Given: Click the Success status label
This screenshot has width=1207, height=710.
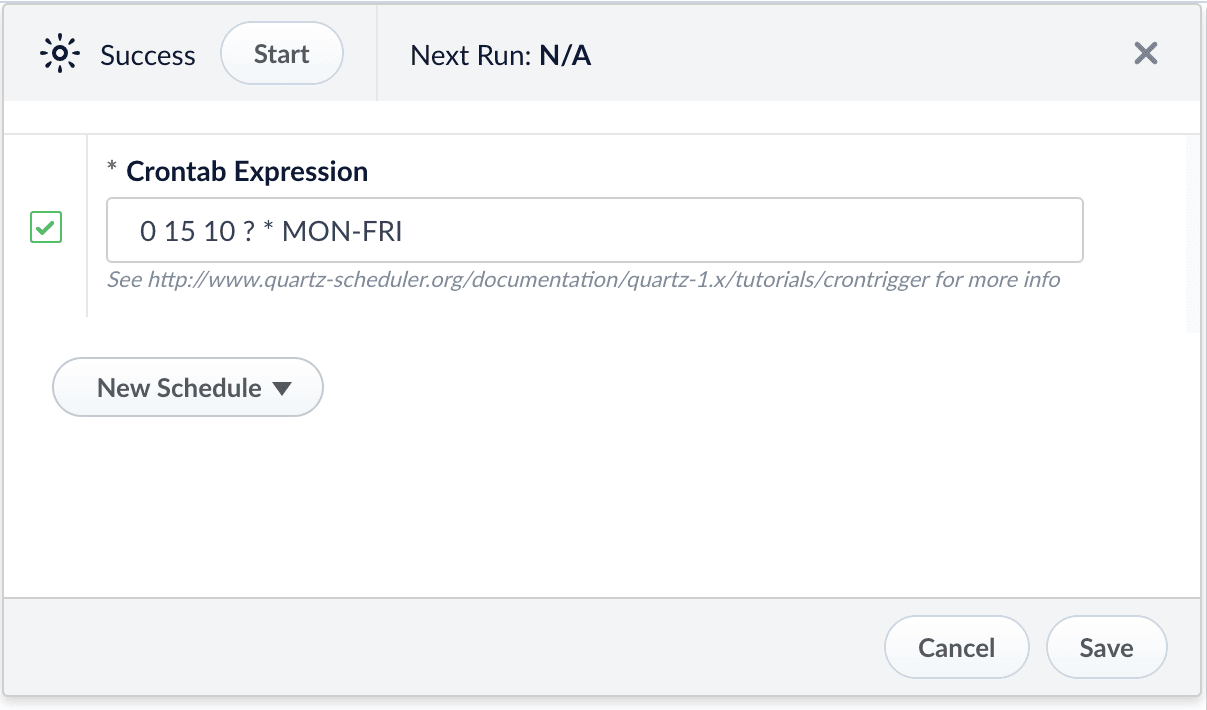Looking at the screenshot, I should tap(148, 55).
